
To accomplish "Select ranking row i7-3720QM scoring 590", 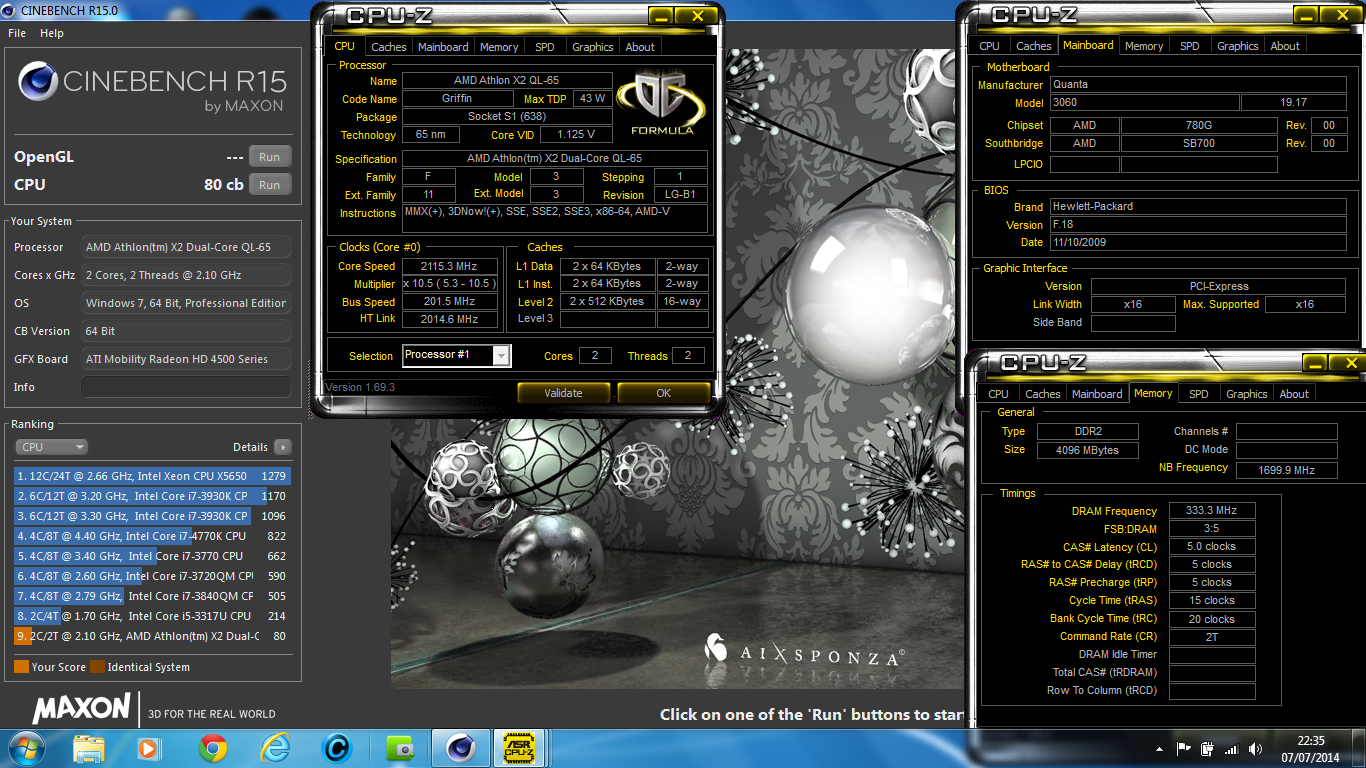I will [152, 576].
